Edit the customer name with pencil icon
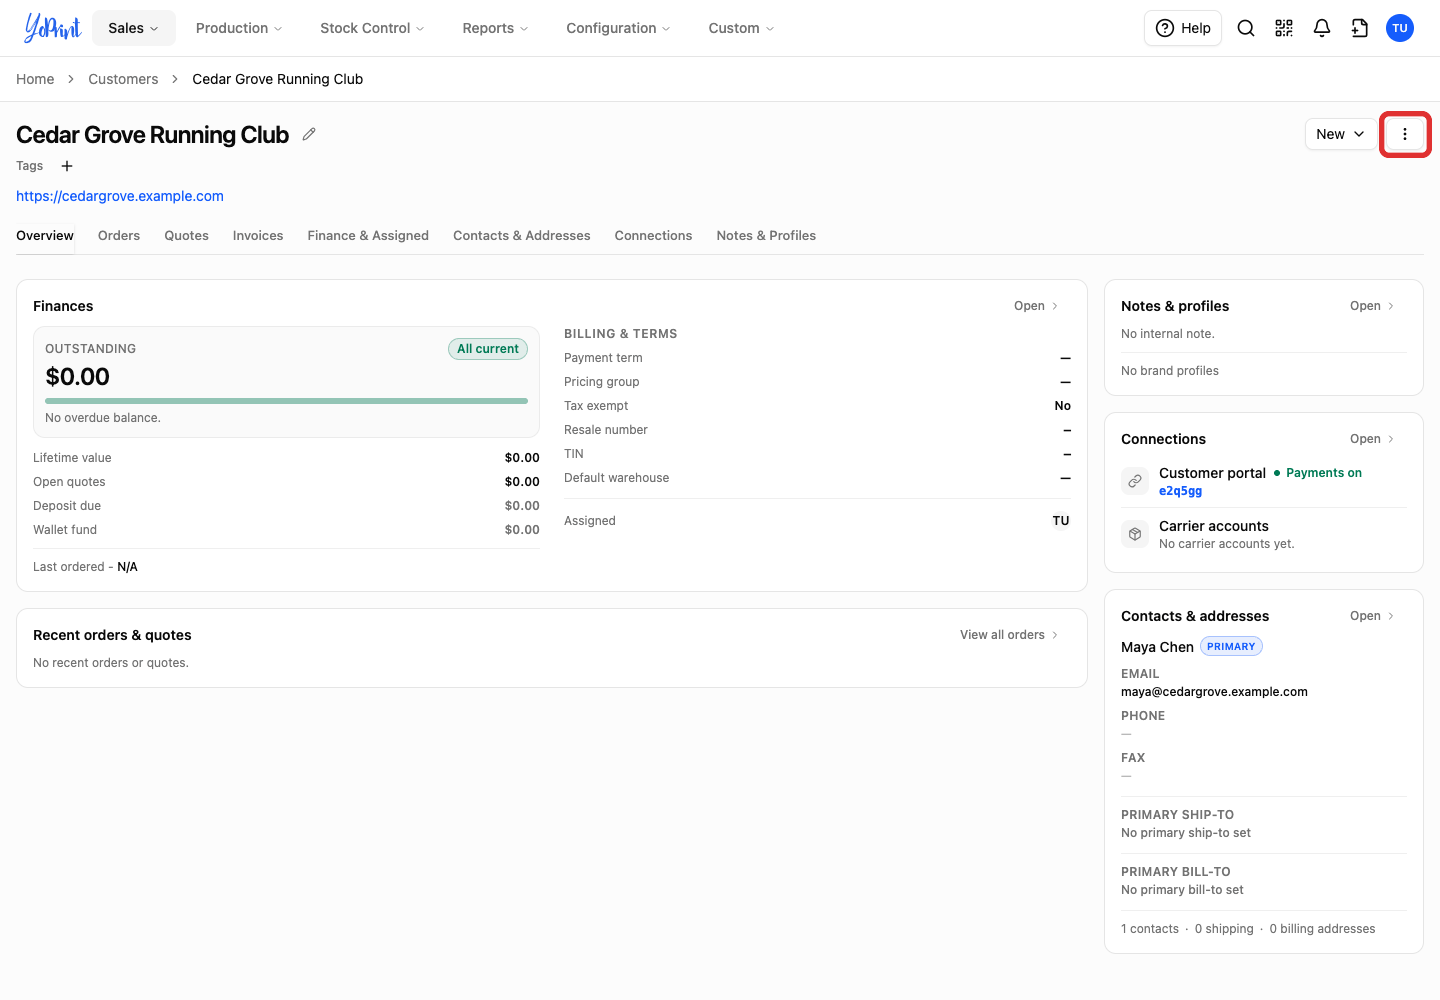1440x1000 pixels. tap(309, 134)
